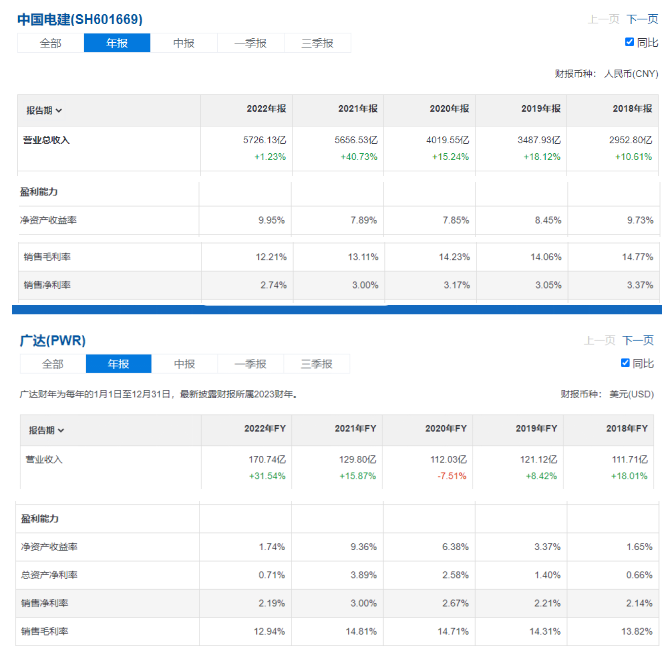Image resolution: width=670 pixels, height=651 pixels.
Task: Click 财报币种 美元(USD) label
Action: 607,394
